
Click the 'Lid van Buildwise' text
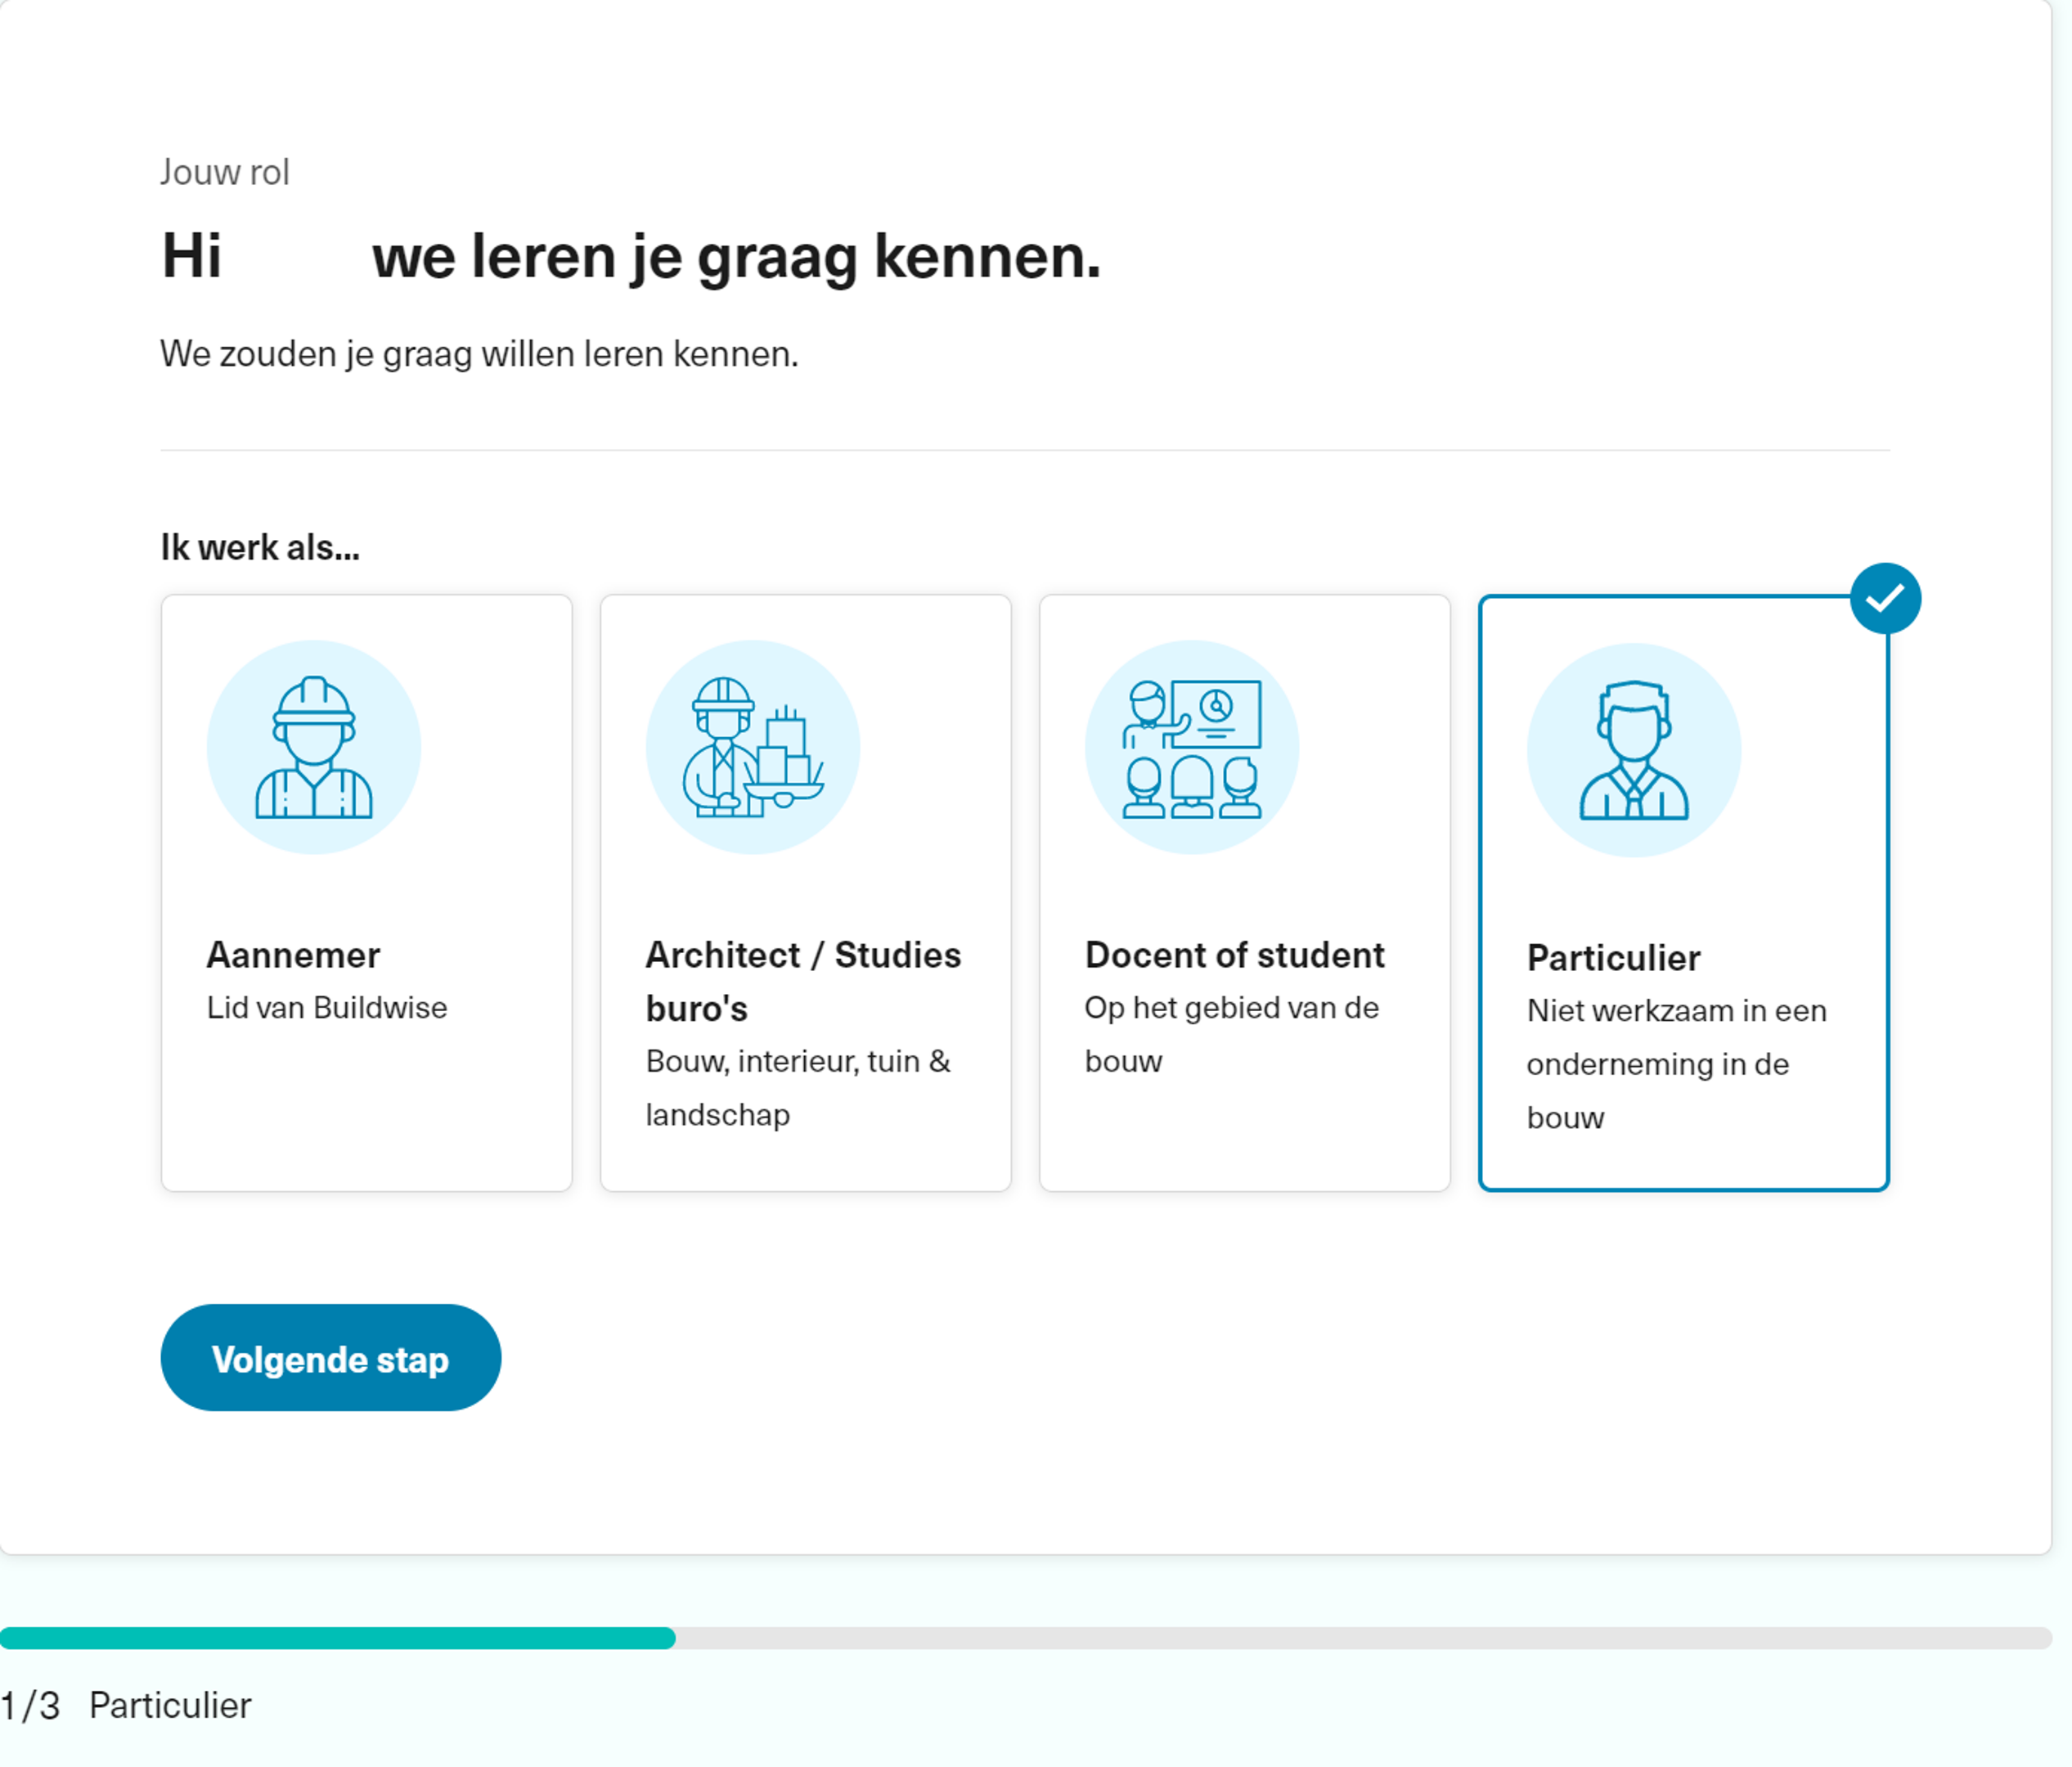[x=327, y=1007]
